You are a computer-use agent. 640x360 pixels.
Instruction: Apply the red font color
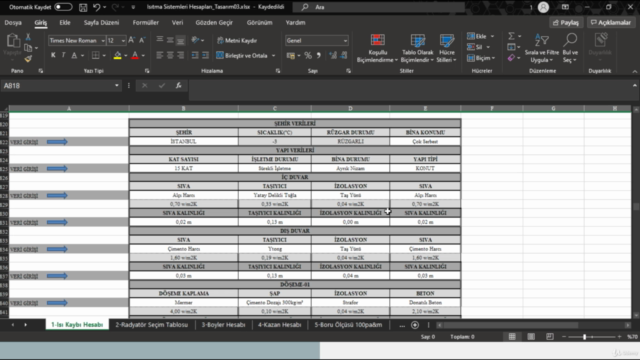(x=135, y=55)
